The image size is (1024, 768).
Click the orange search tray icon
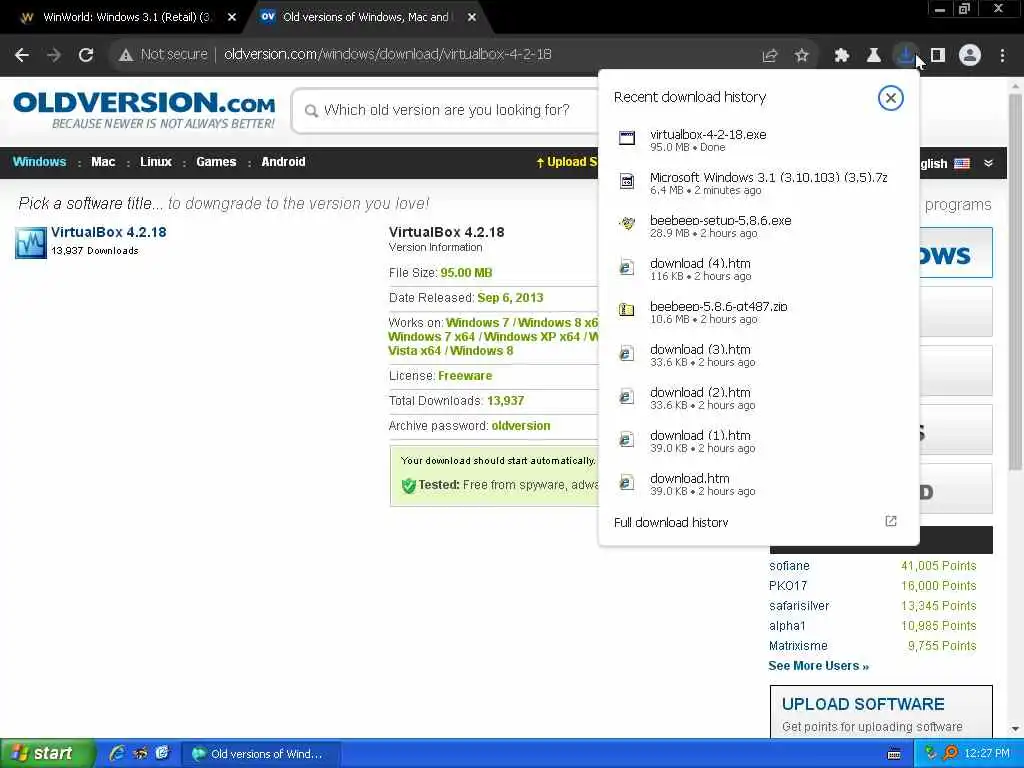pyautogui.click(x=951, y=754)
